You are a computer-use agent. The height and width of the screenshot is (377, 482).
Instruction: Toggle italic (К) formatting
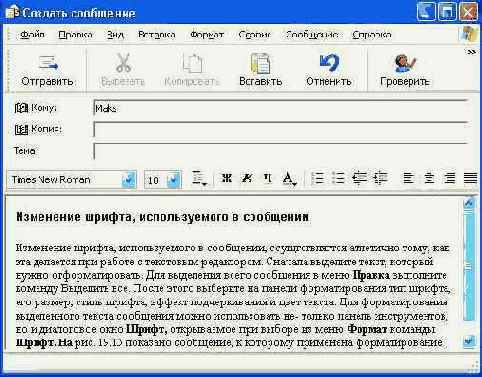(x=247, y=179)
